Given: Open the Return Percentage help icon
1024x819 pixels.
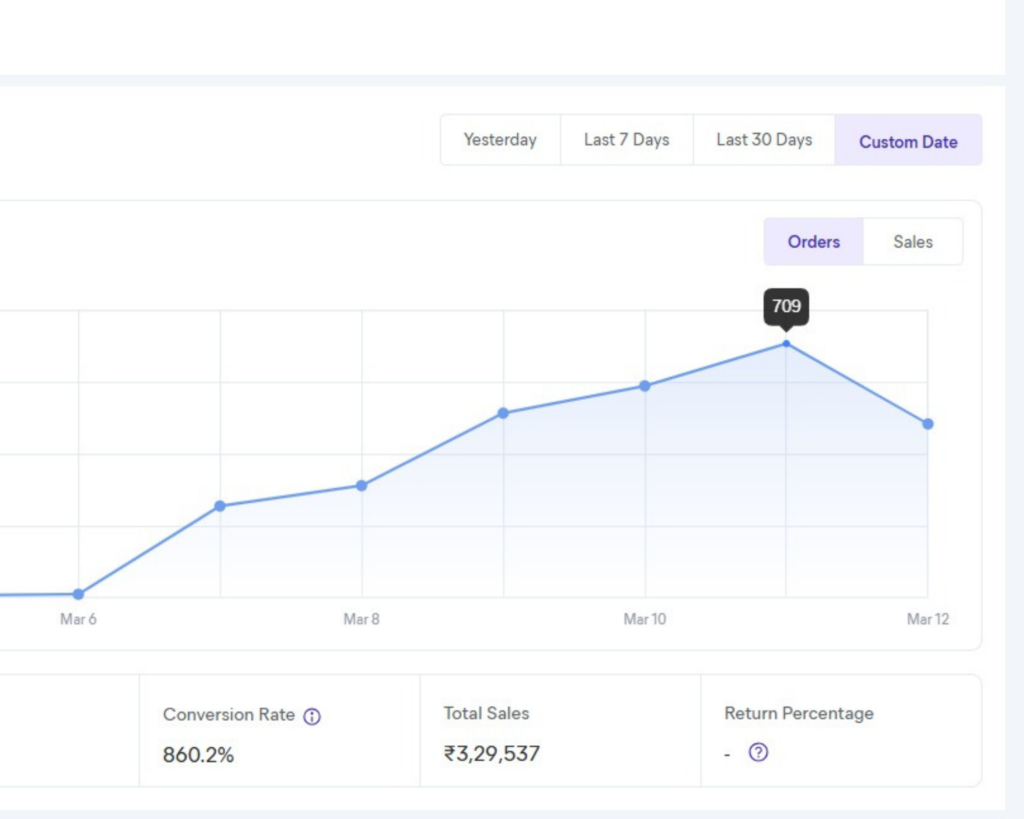Looking at the screenshot, I should (758, 752).
